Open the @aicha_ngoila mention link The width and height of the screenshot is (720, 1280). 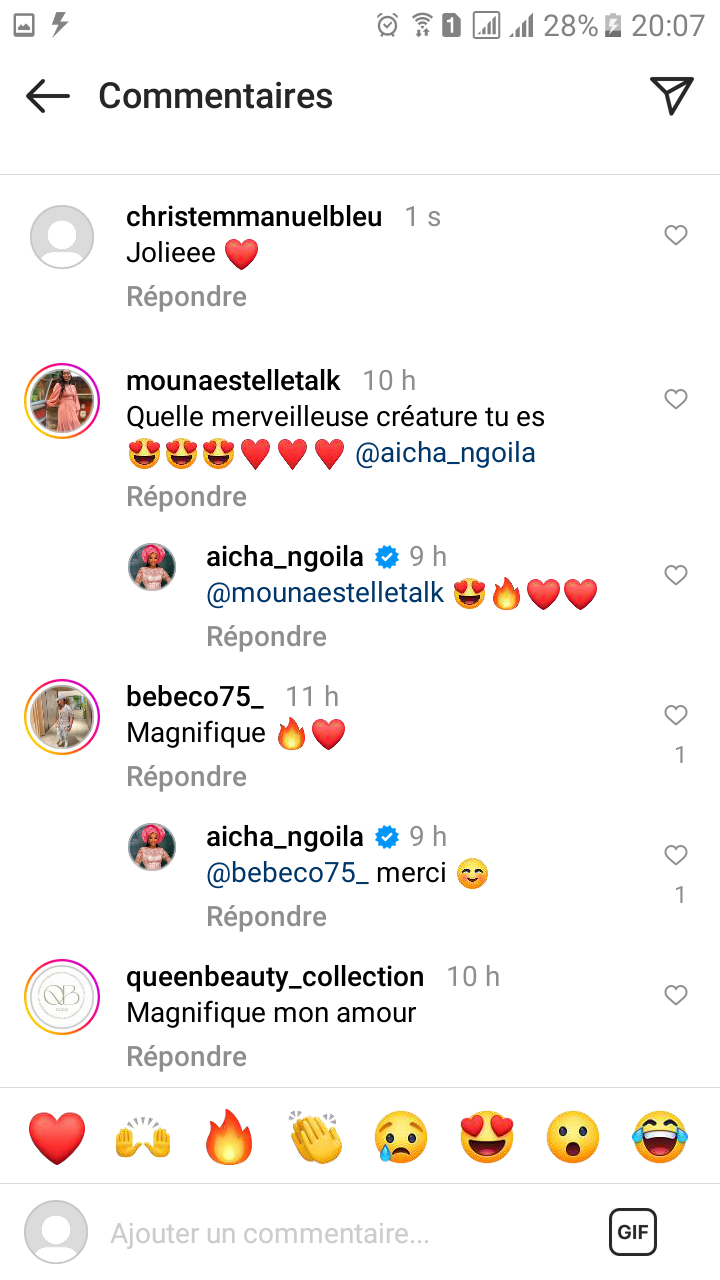click(x=445, y=453)
